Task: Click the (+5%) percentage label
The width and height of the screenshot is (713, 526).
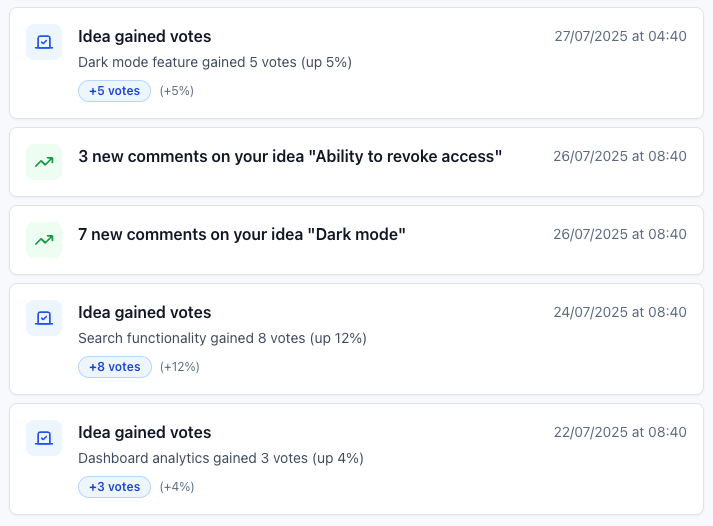Action: click(176, 91)
